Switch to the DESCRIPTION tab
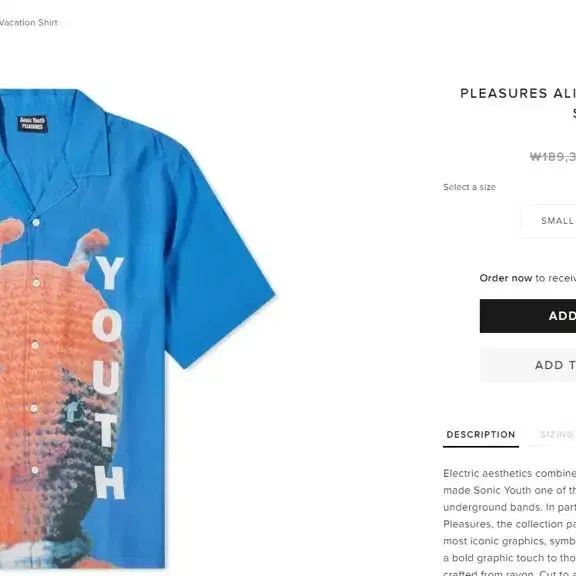 coord(480,435)
